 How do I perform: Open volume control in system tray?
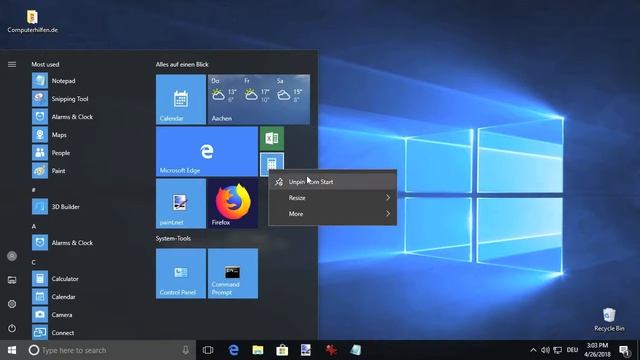pyautogui.click(x=545, y=350)
